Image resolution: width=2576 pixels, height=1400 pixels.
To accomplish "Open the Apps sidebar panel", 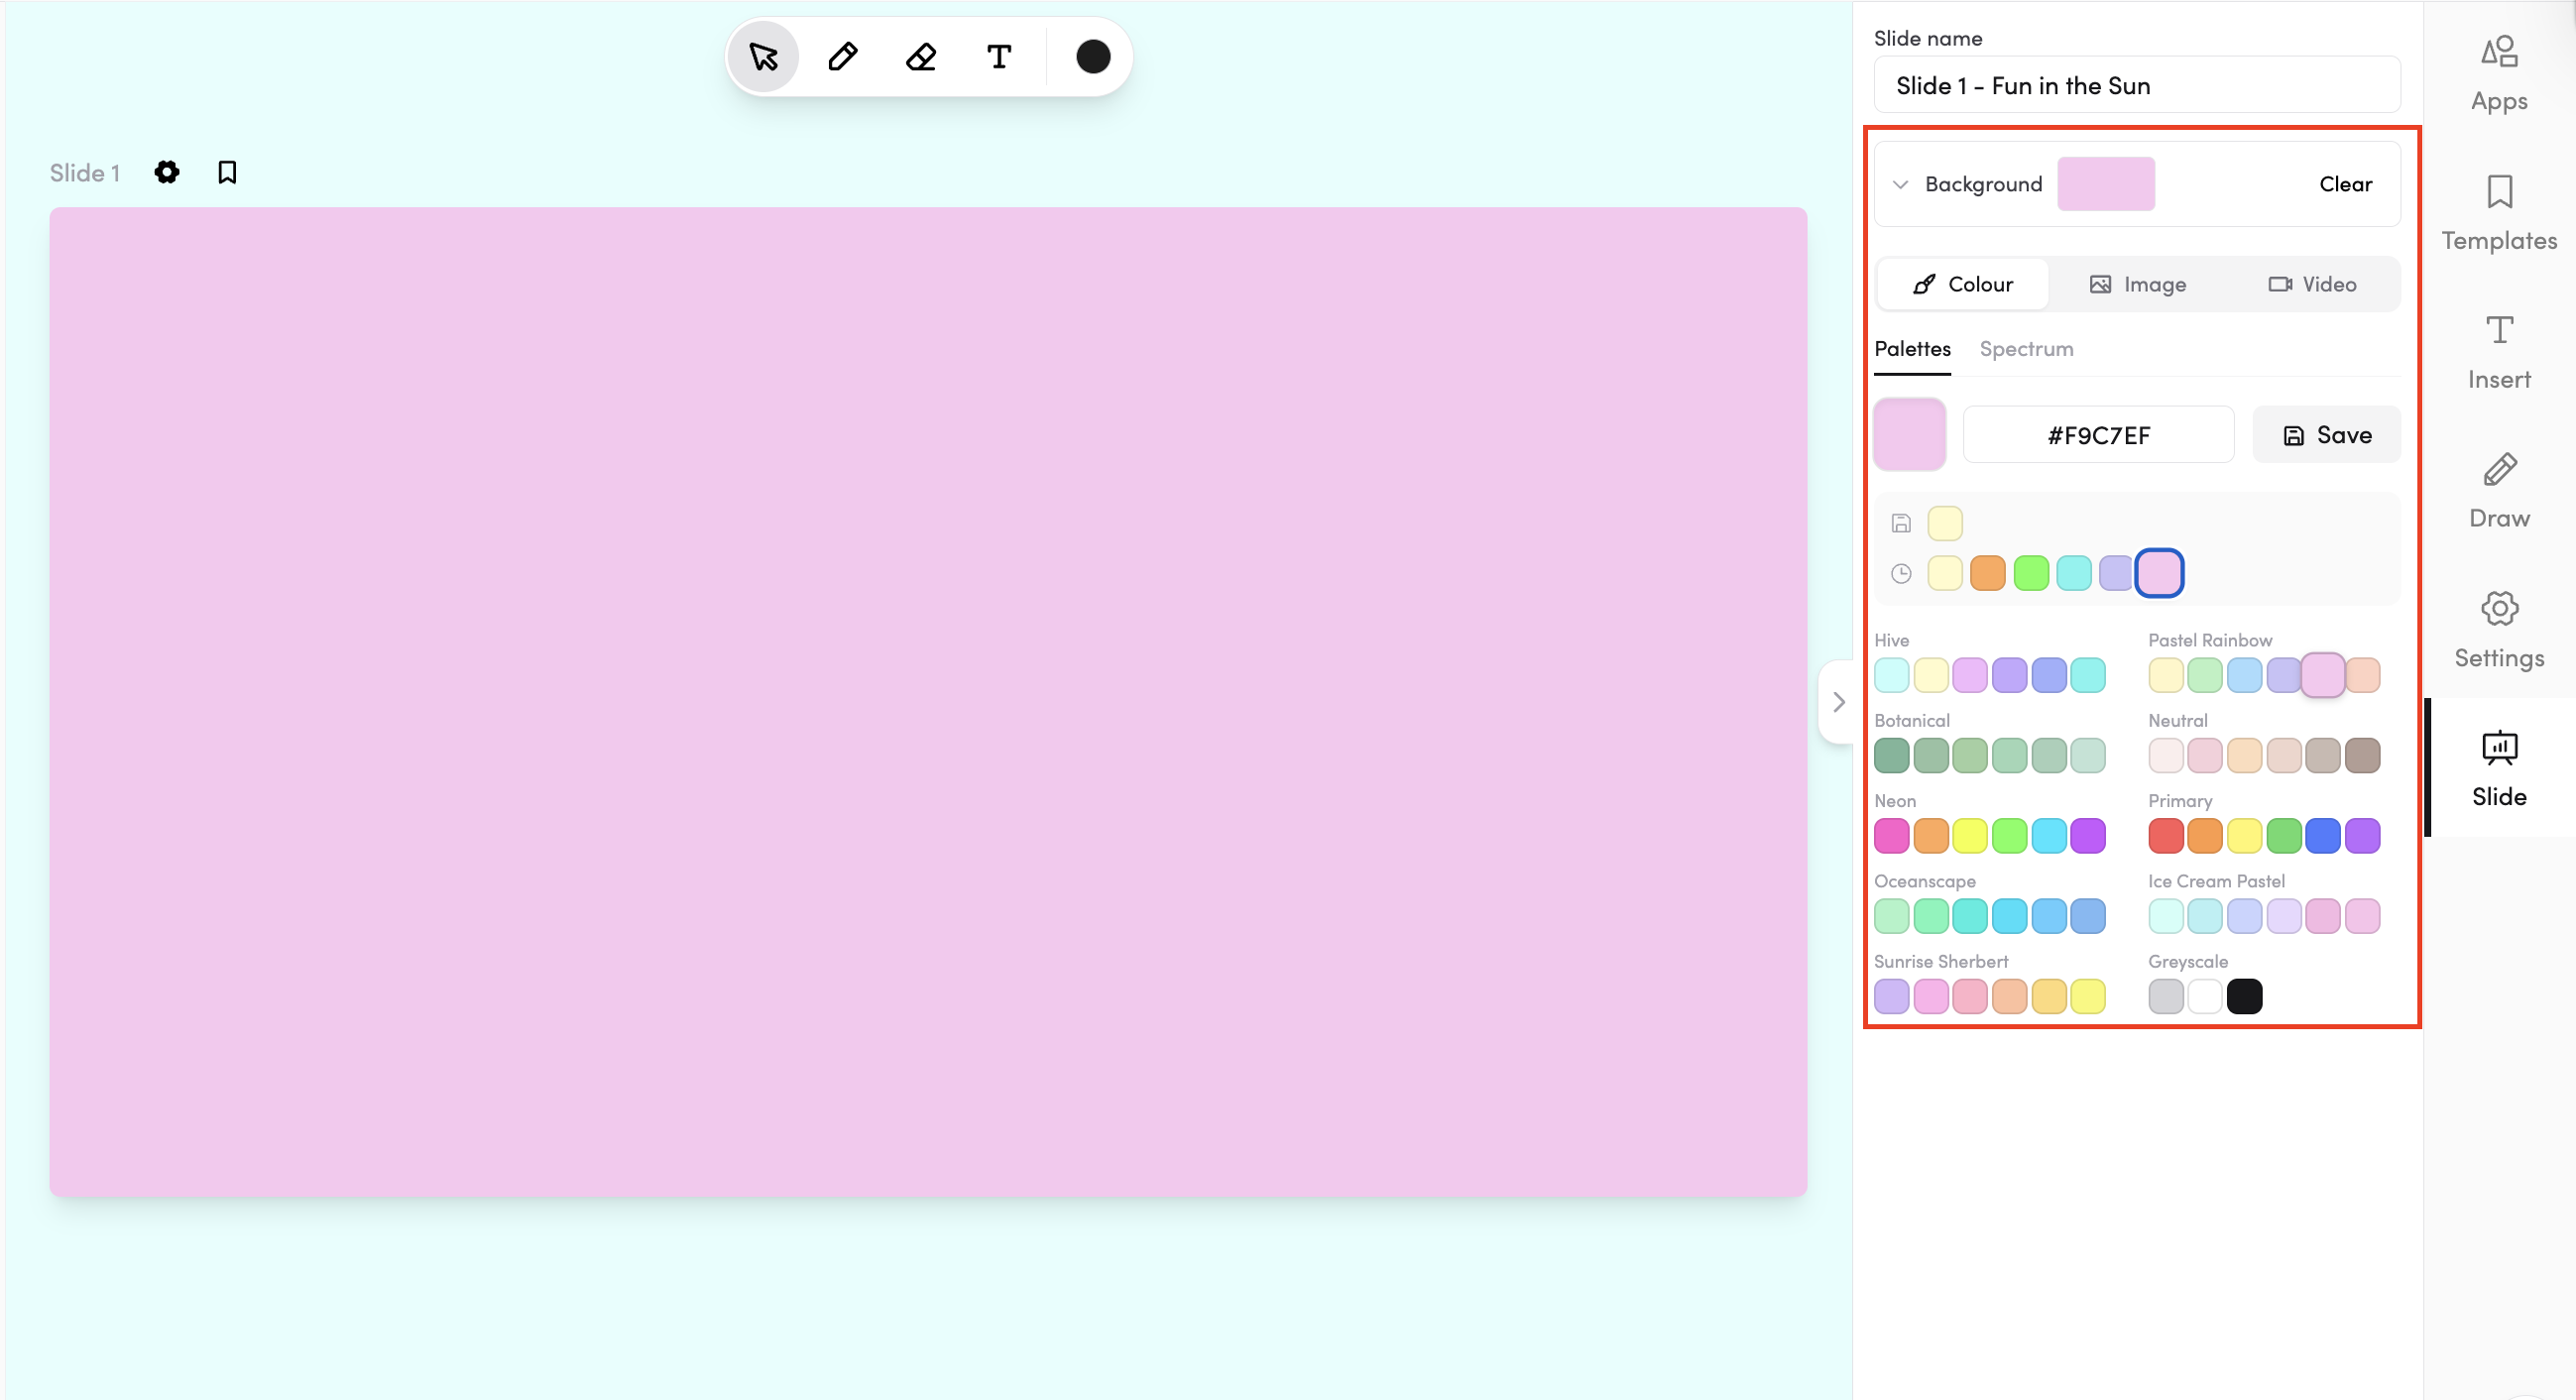I will (2498, 73).
